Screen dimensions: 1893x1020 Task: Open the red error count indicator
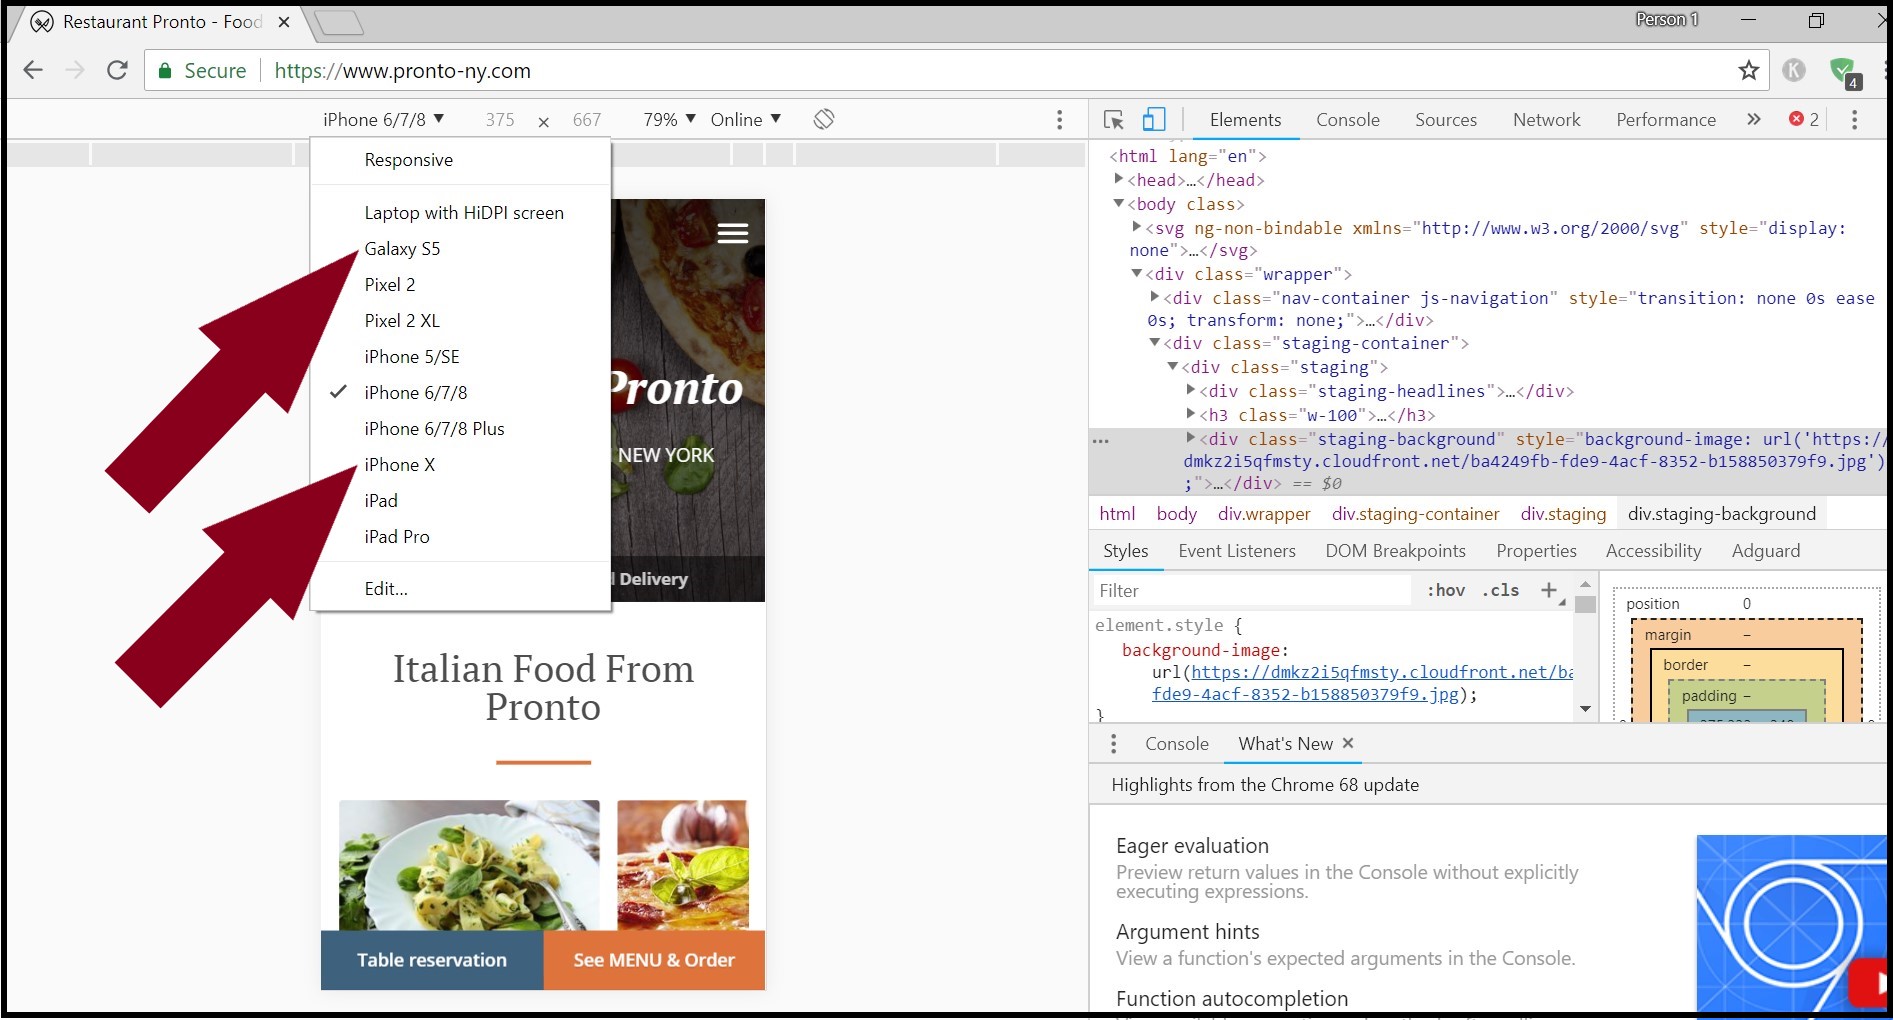click(x=1804, y=119)
